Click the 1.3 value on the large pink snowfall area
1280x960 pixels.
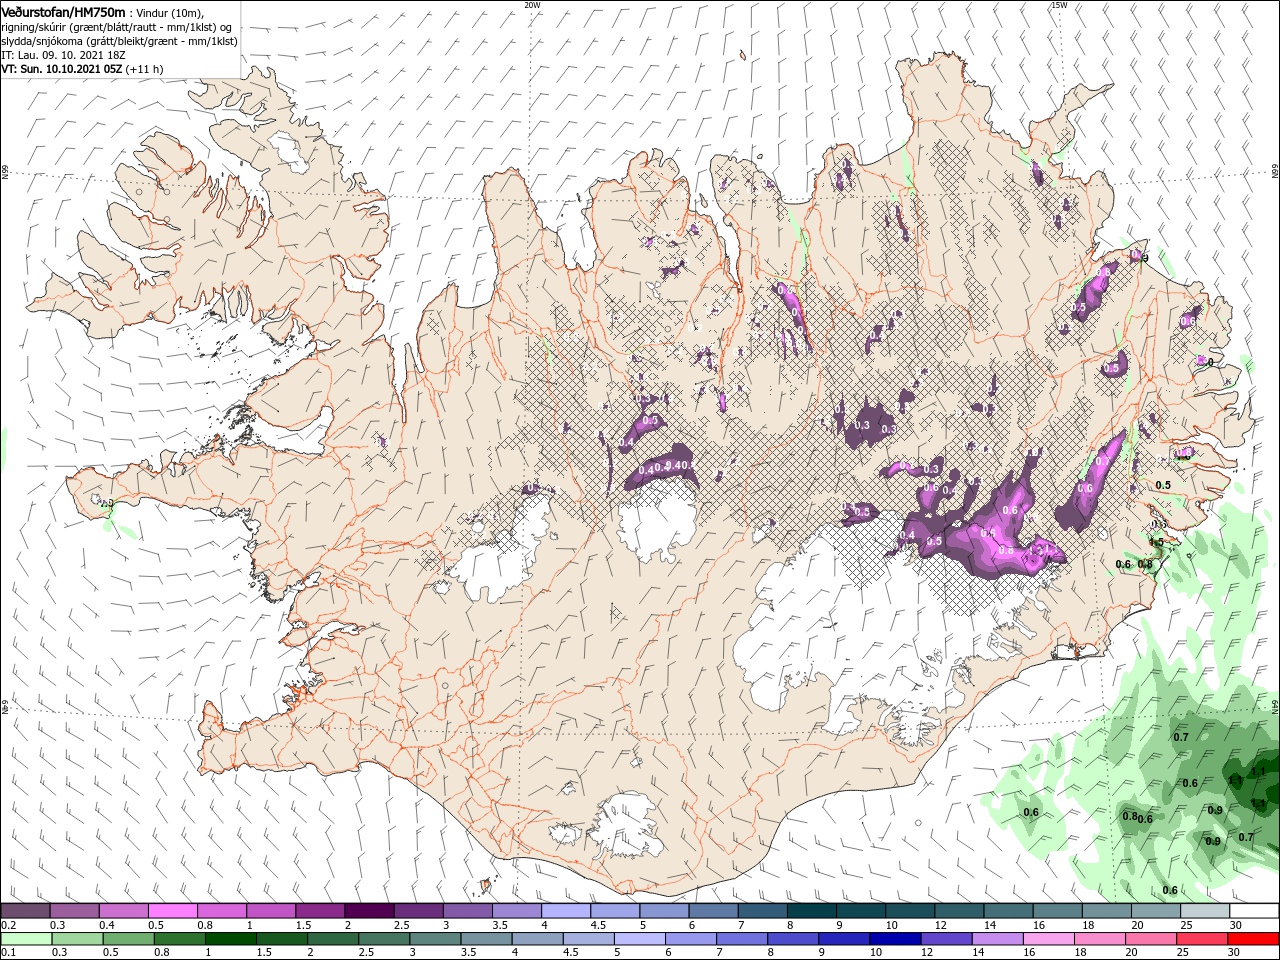click(1037, 551)
